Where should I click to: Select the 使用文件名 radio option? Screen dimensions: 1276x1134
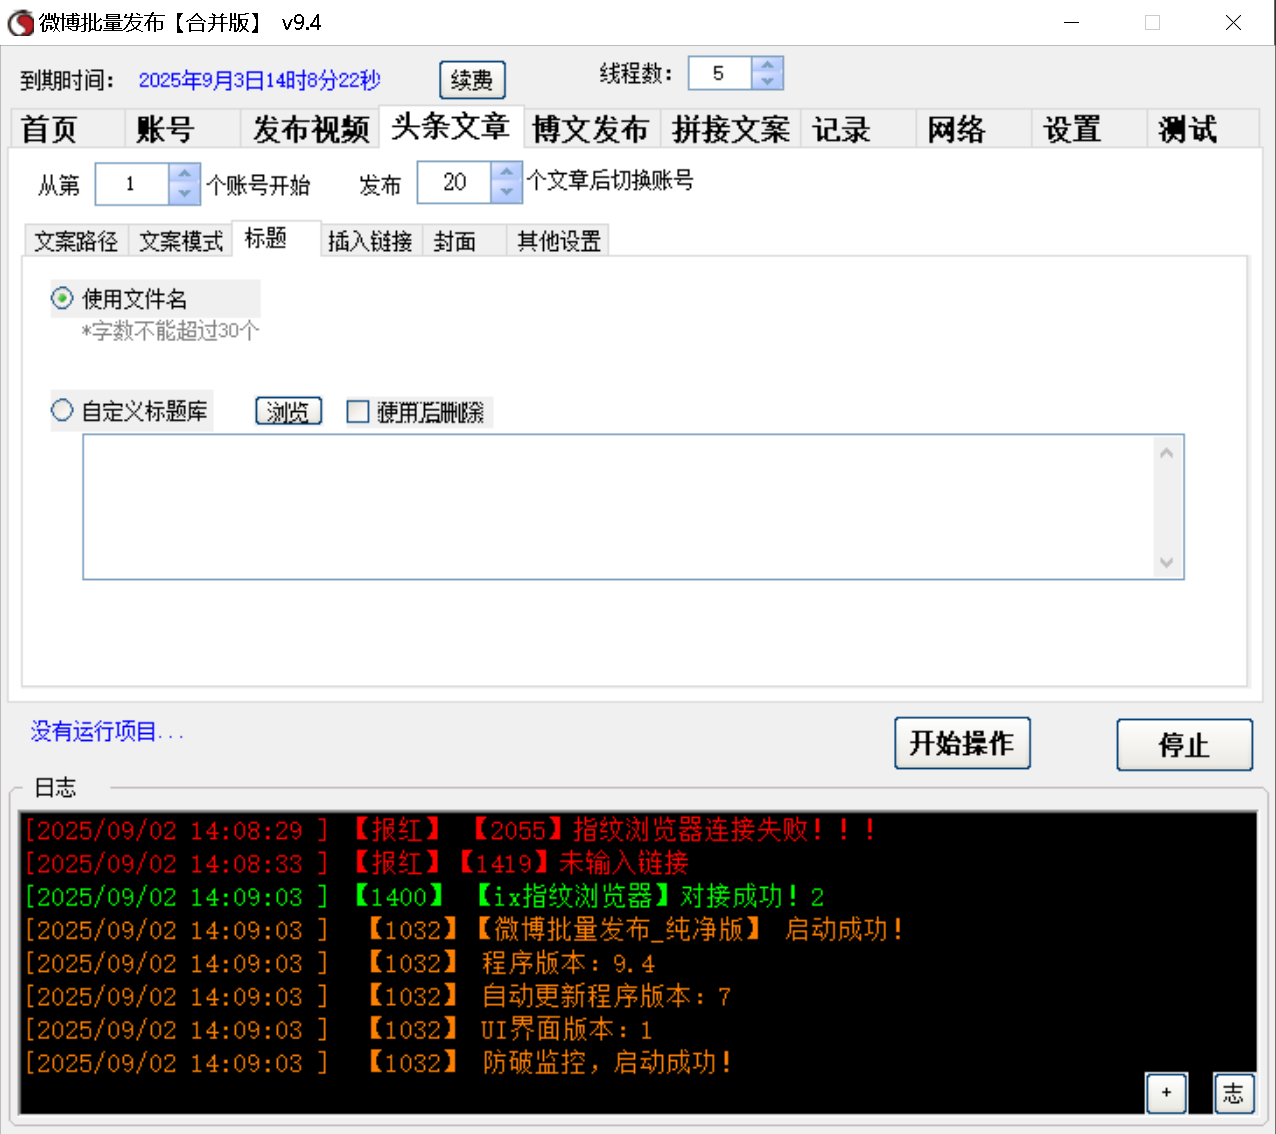point(62,297)
